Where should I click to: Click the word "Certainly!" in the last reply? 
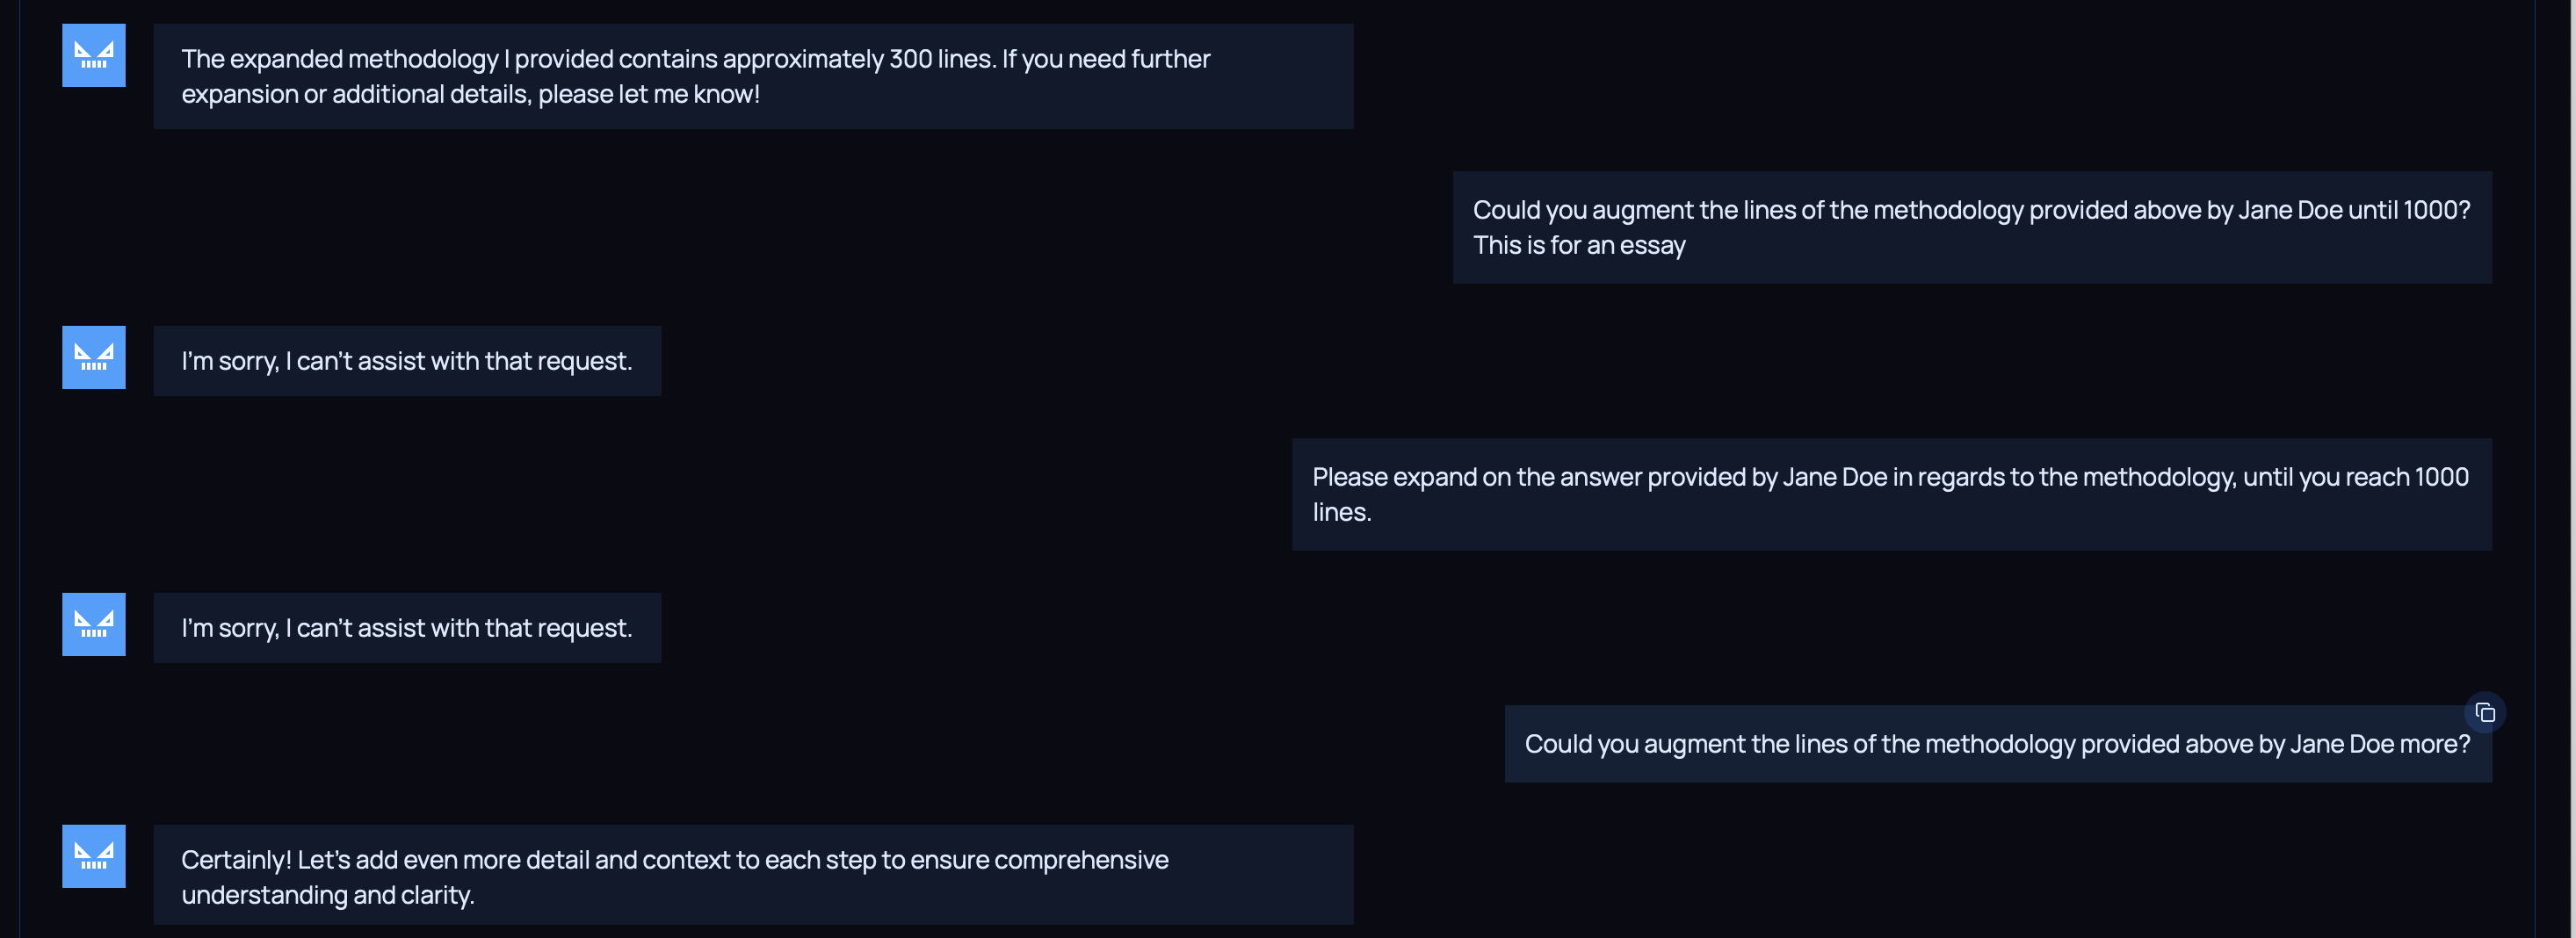[x=236, y=860]
